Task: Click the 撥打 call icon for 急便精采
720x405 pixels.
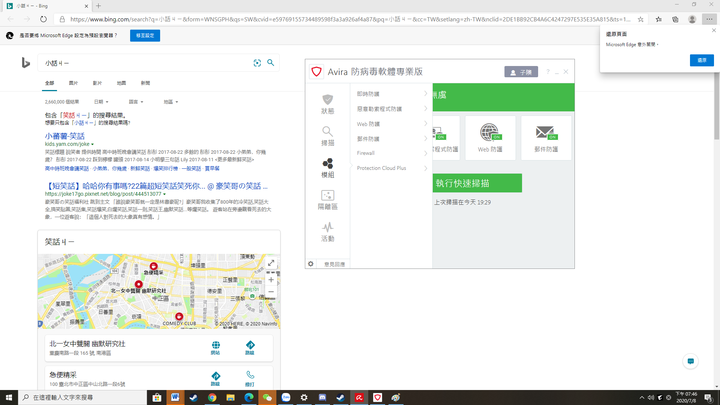Action: point(250,379)
